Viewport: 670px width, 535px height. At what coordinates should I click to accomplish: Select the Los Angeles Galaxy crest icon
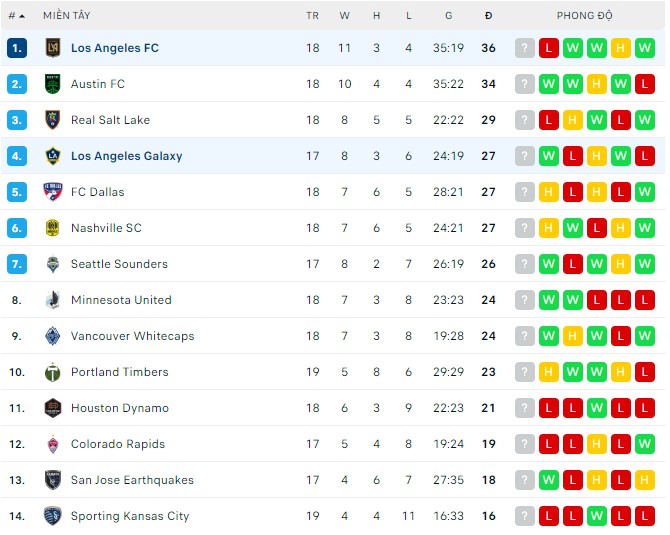tap(53, 156)
